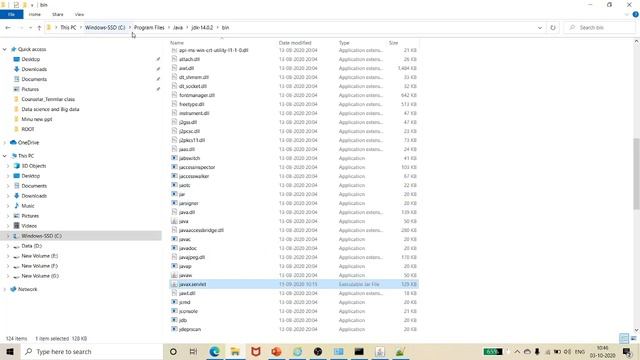Select Windows-SSD (C:) in address path

[105, 28]
